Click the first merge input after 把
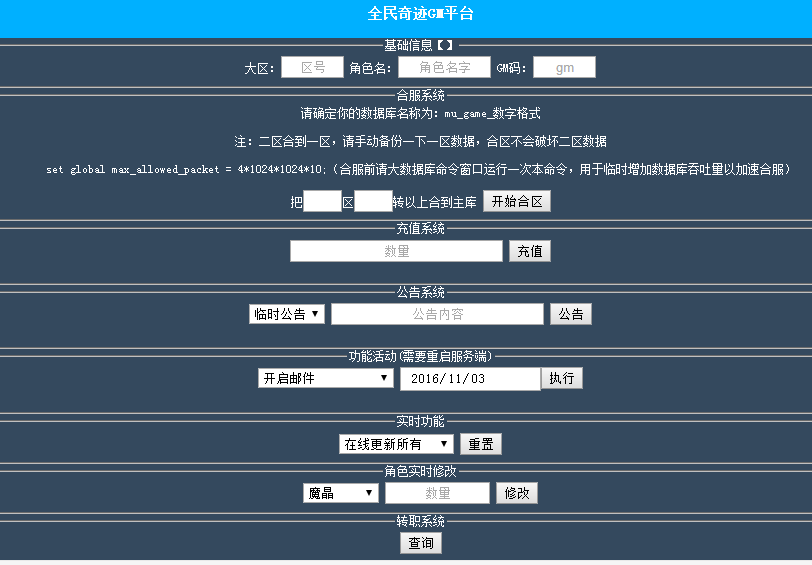 tap(322, 201)
